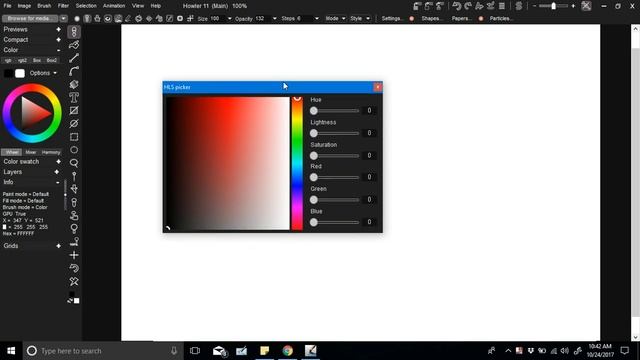This screenshot has width=640, height=360.
Task: Click the topmost brush tool in toolbox
Action: click(74, 32)
